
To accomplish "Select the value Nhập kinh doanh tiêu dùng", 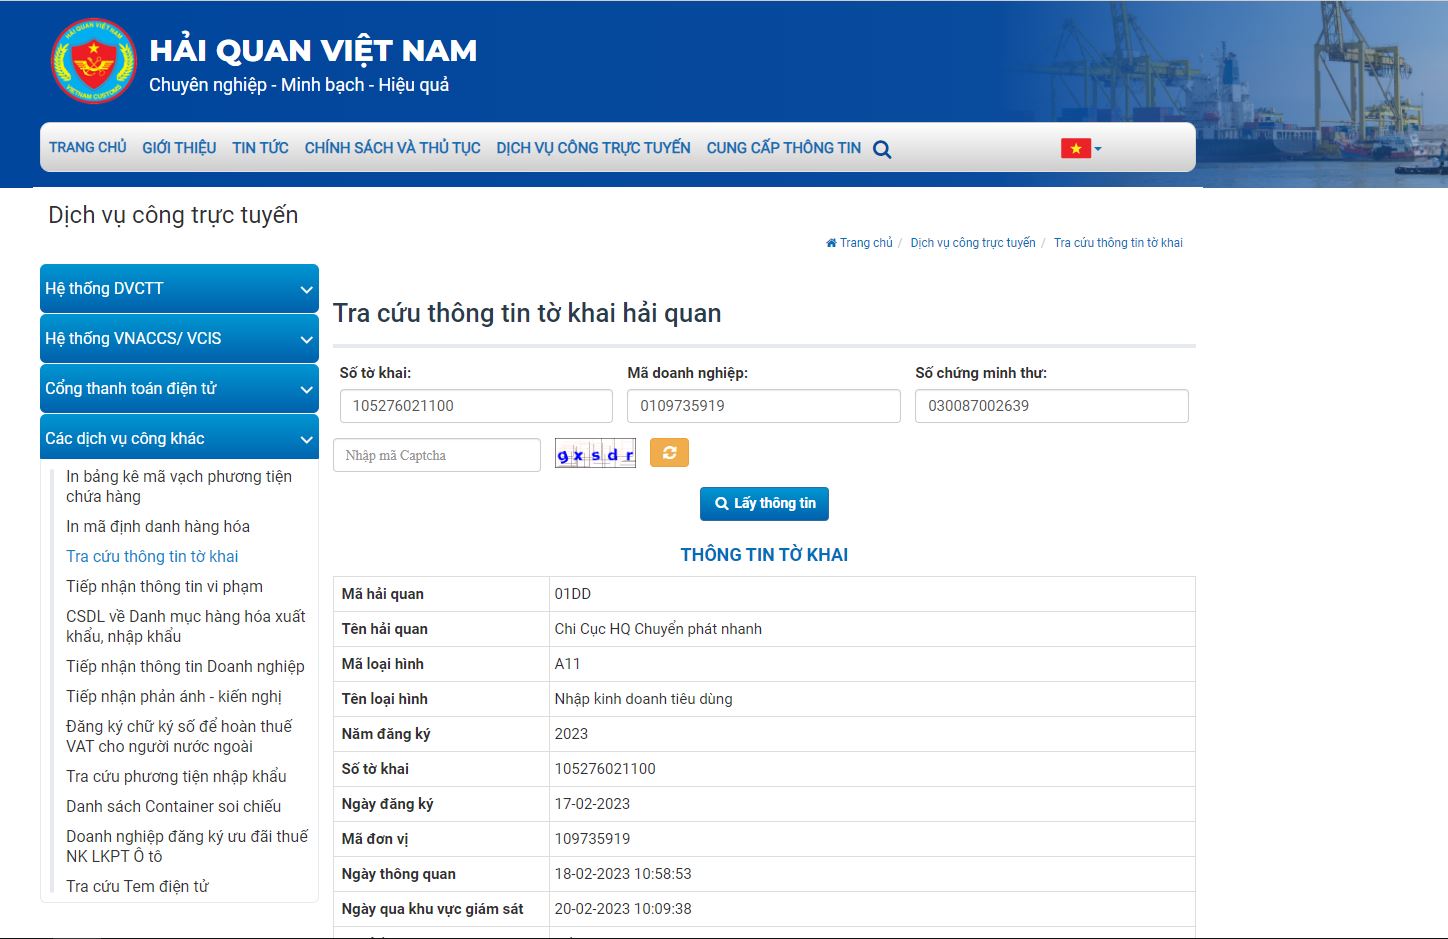I will coord(643,699).
